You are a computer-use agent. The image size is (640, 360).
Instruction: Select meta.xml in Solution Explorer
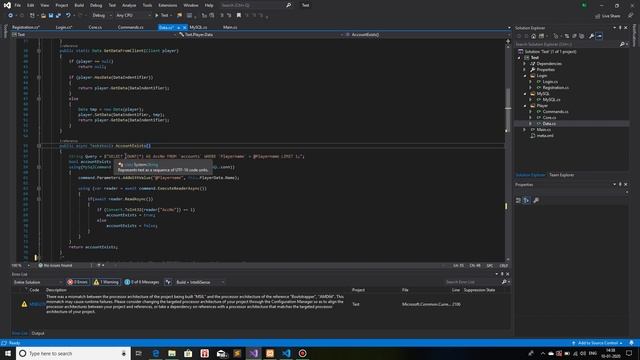click(x=545, y=136)
